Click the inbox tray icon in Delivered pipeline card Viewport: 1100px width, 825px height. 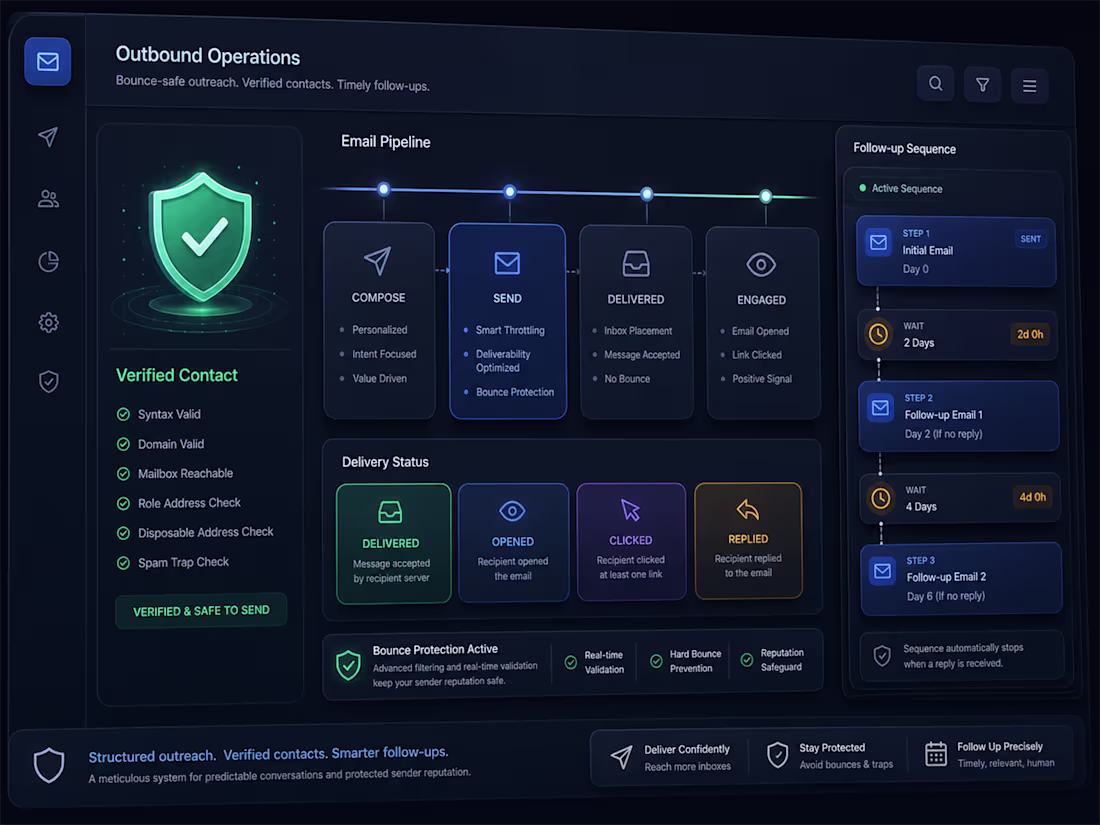tap(636, 264)
